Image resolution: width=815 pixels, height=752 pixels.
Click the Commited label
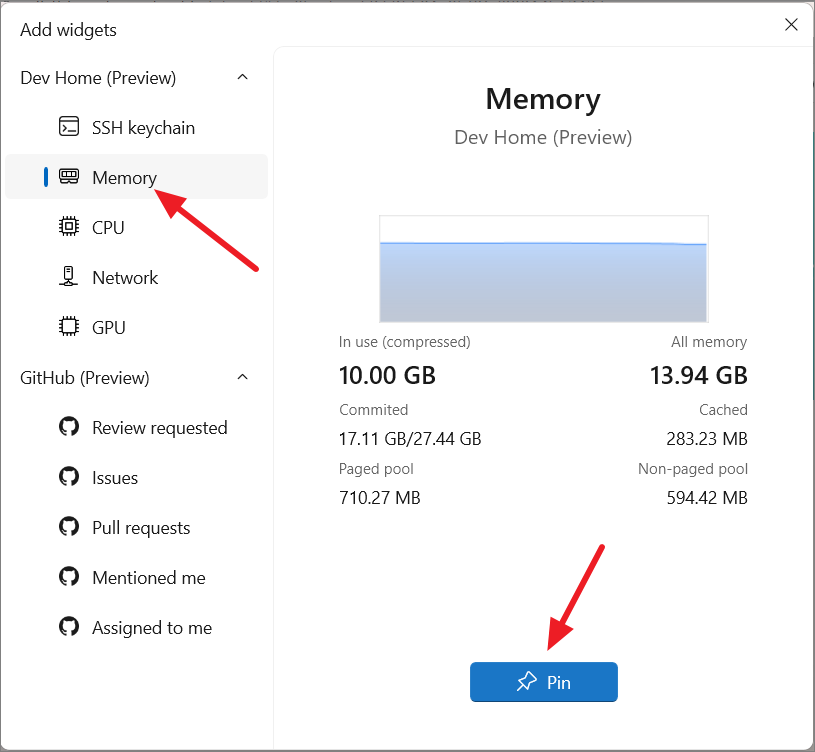coord(373,410)
